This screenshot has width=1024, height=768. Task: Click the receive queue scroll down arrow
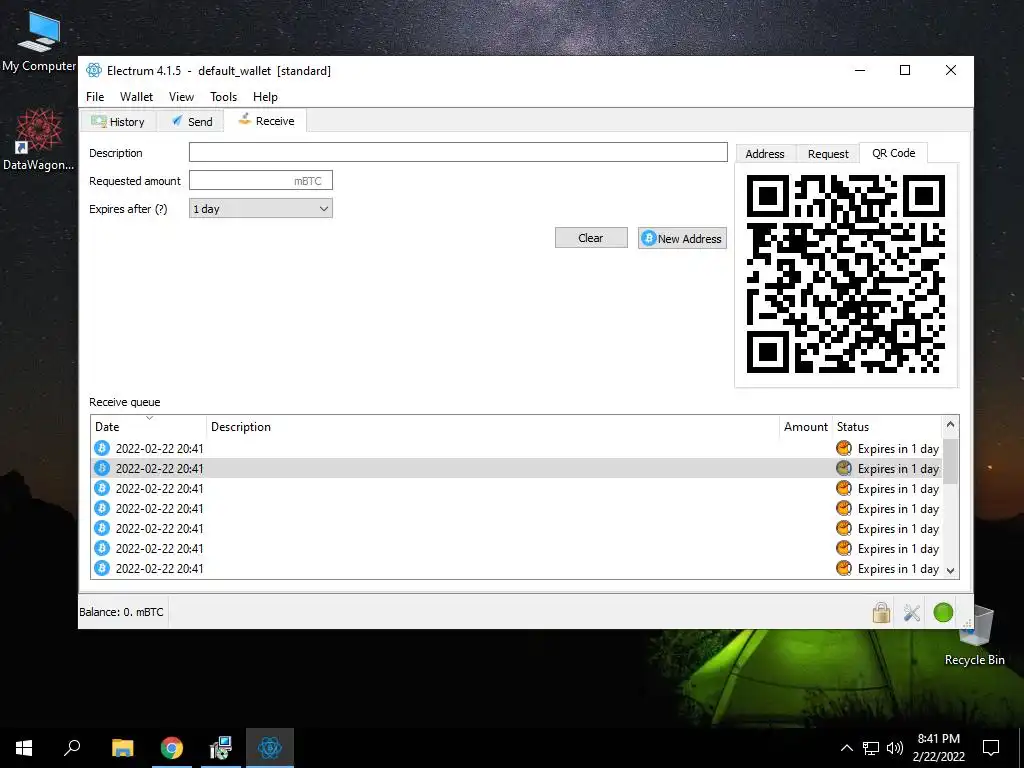(x=951, y=570)
